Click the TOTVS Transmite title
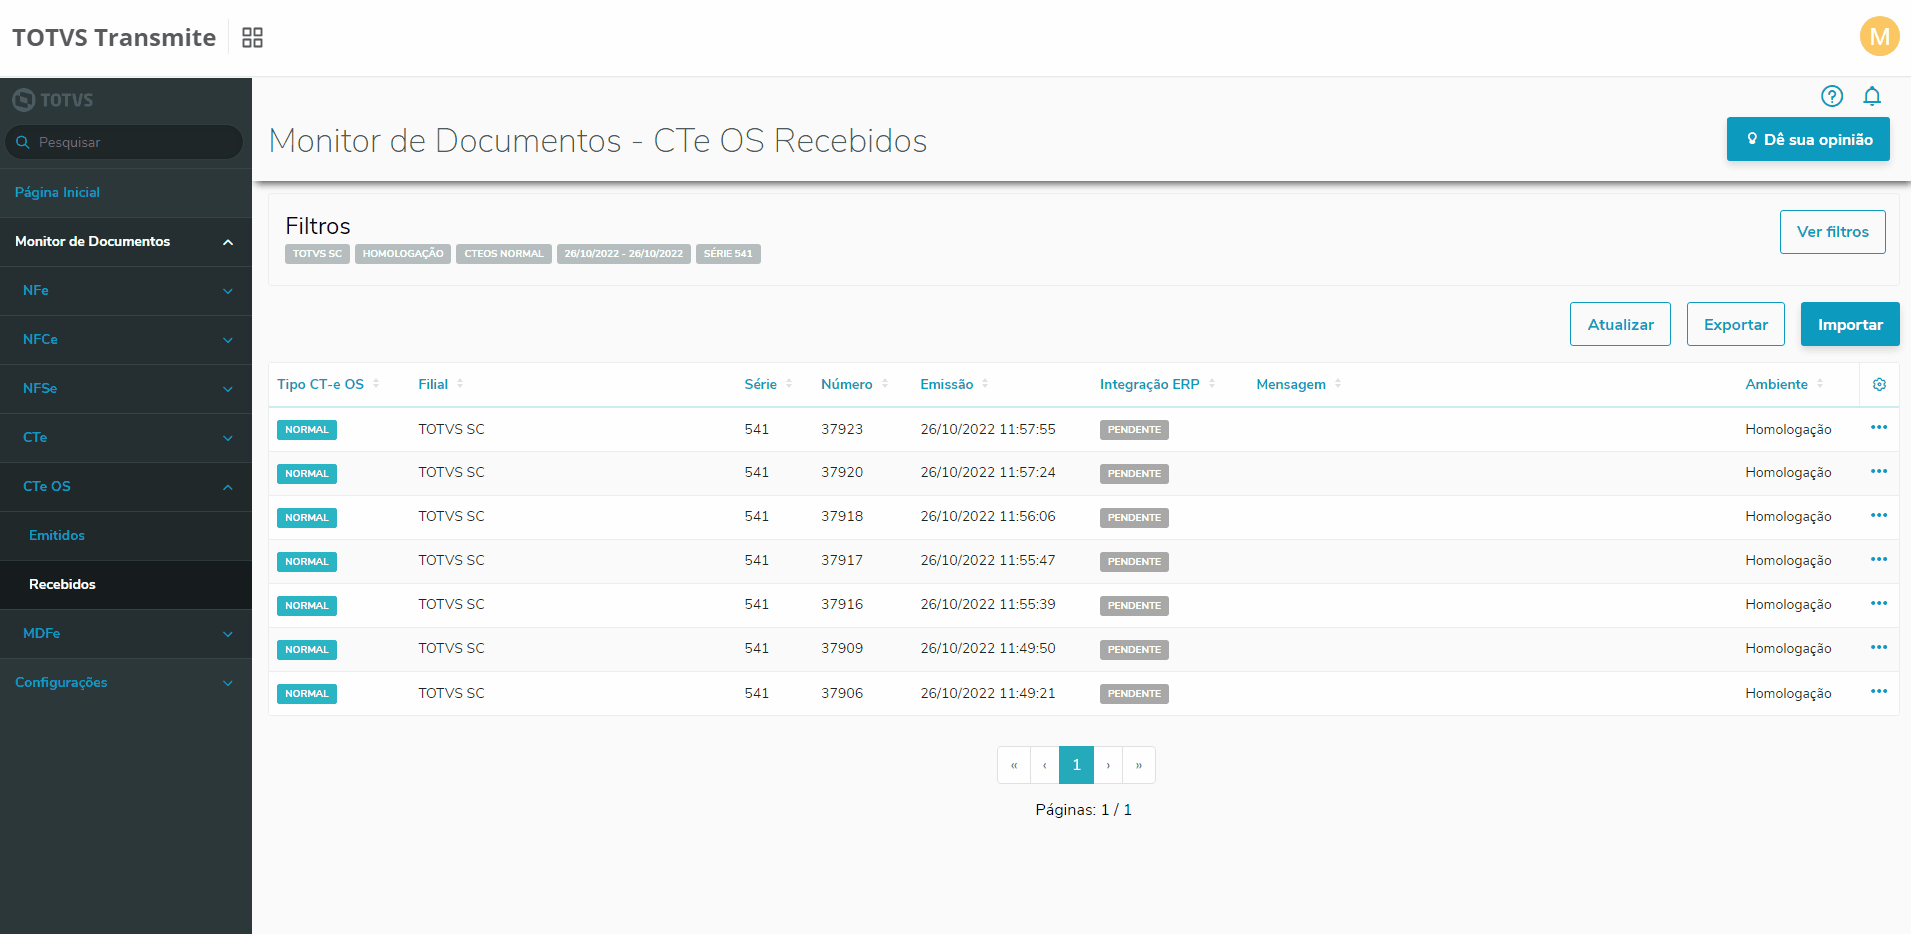 (x=114, y=38)
